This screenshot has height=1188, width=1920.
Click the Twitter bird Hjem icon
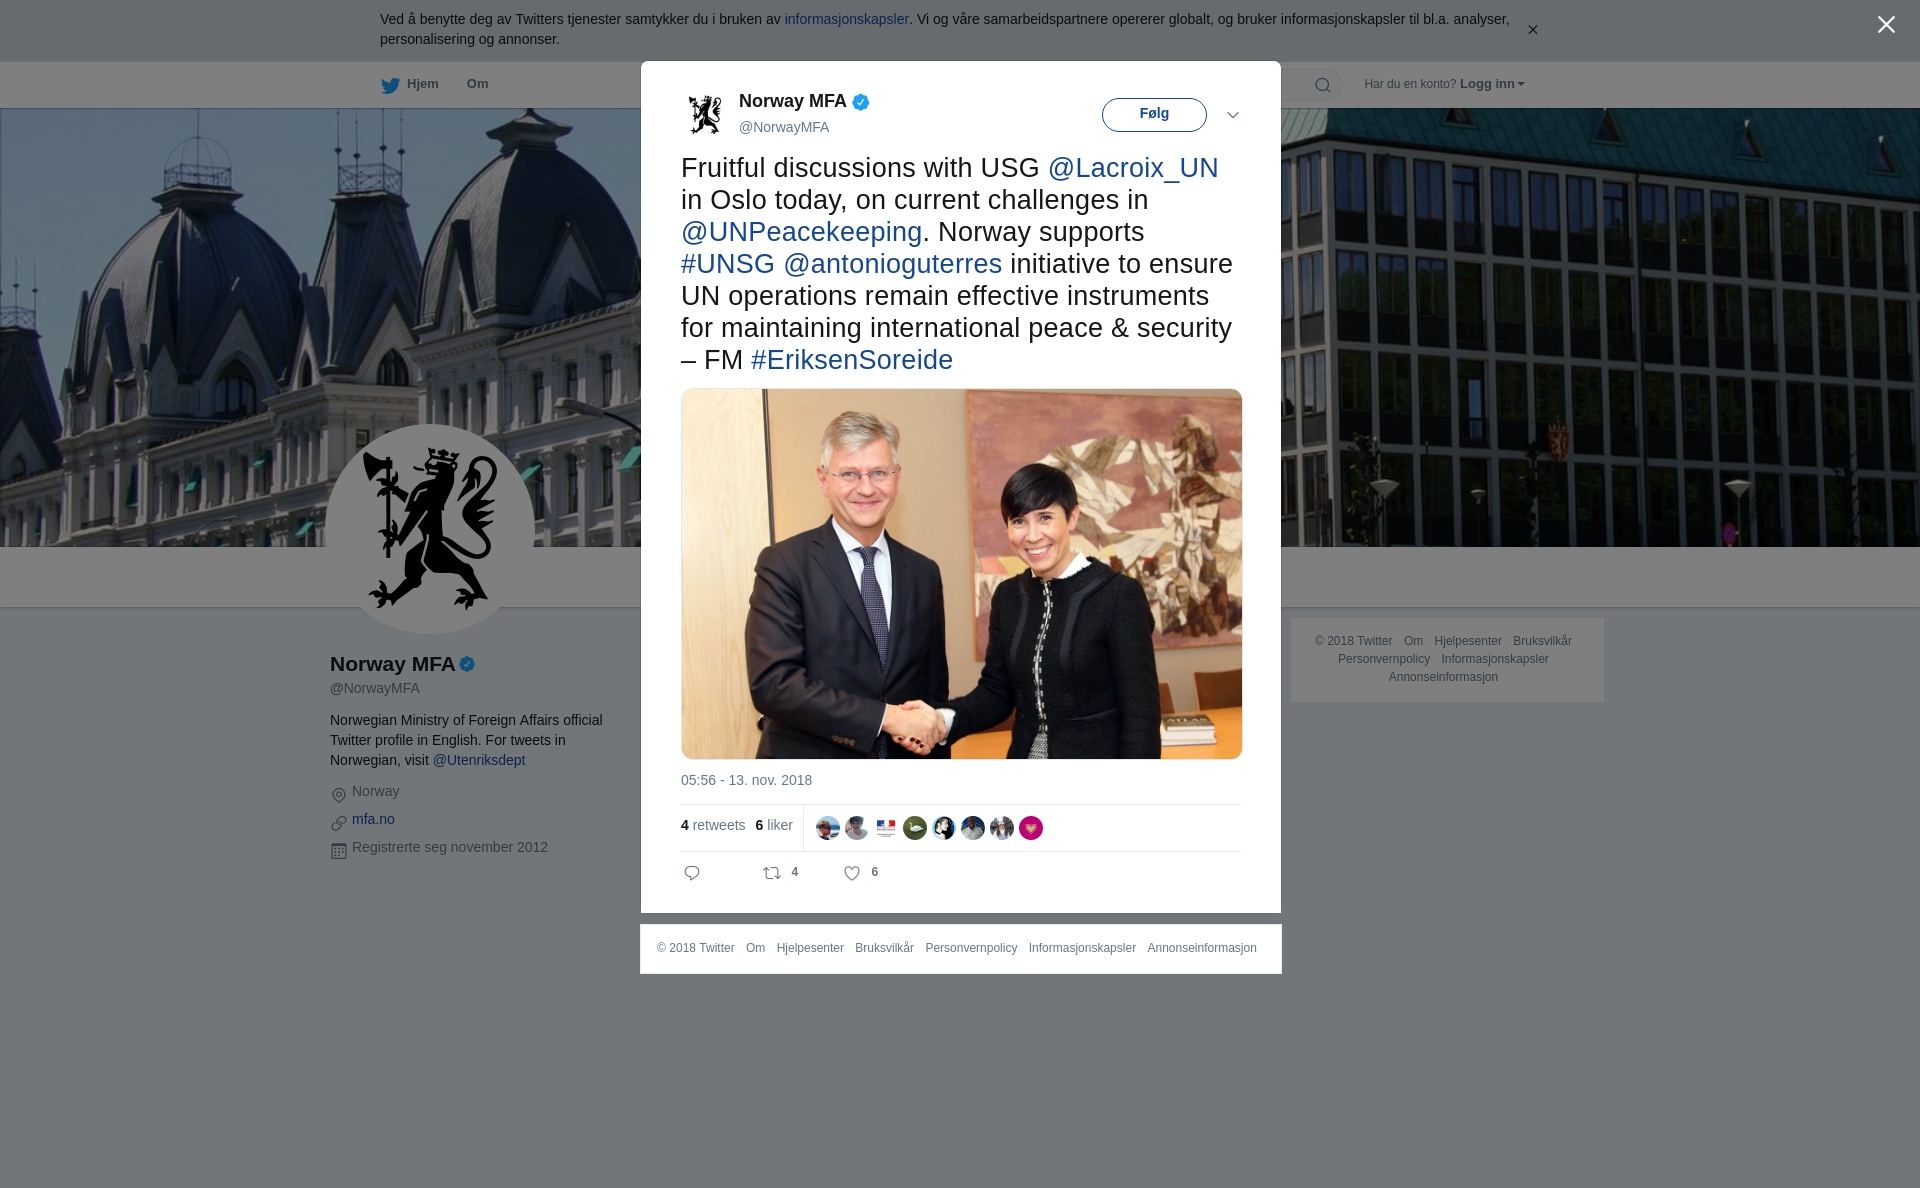390,85
